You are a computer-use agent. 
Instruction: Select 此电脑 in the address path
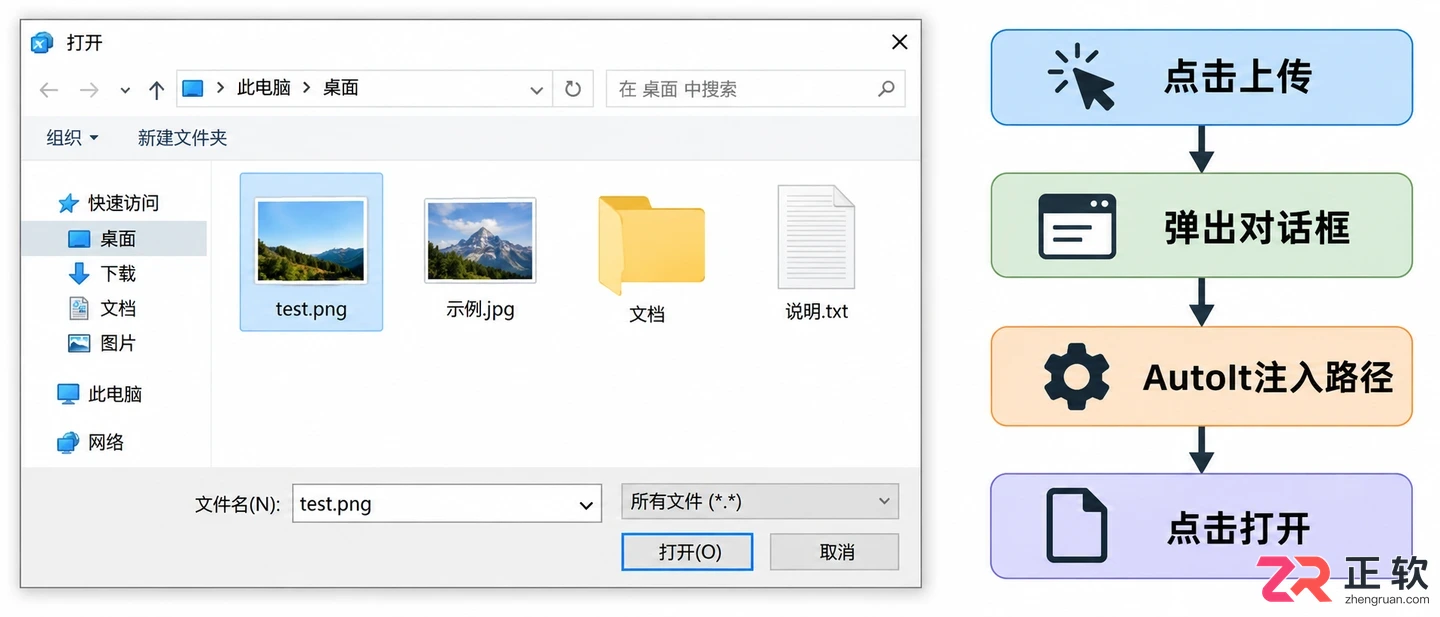264,88
